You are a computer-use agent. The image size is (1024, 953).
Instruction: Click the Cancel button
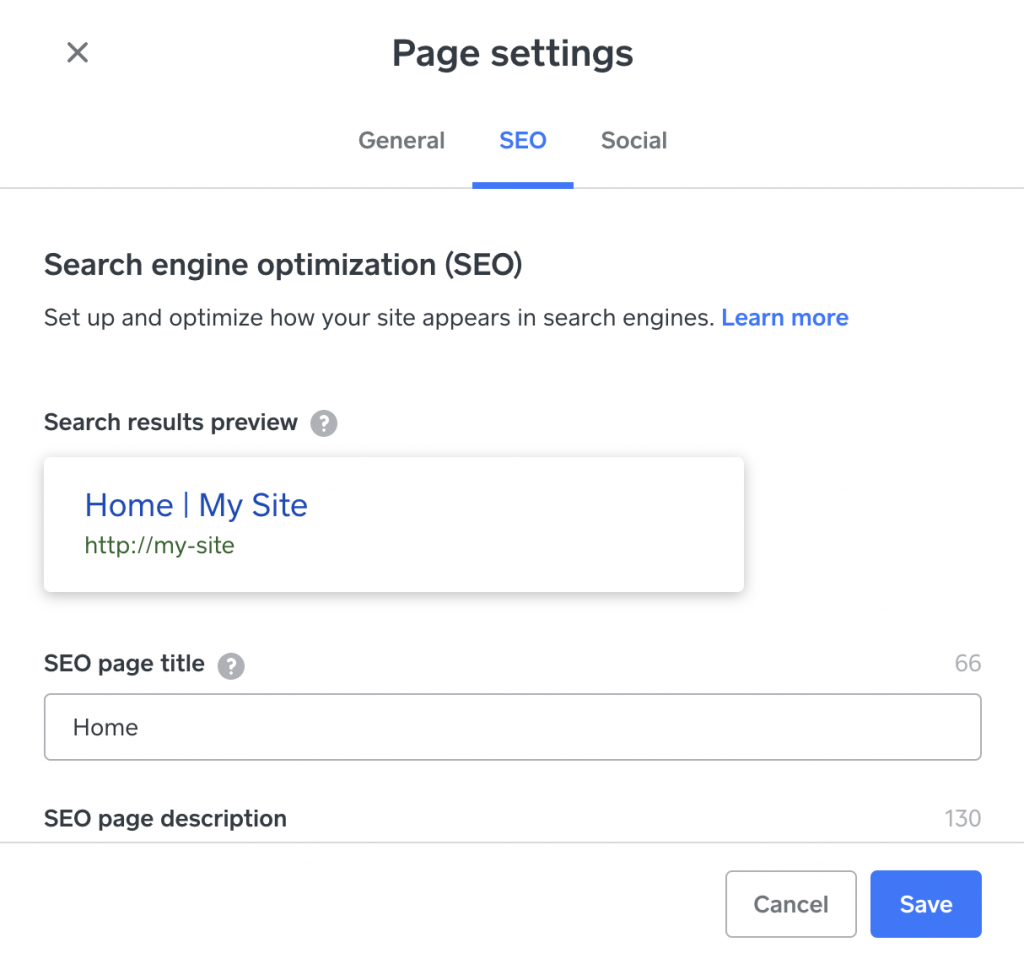[x=791, y=904]
